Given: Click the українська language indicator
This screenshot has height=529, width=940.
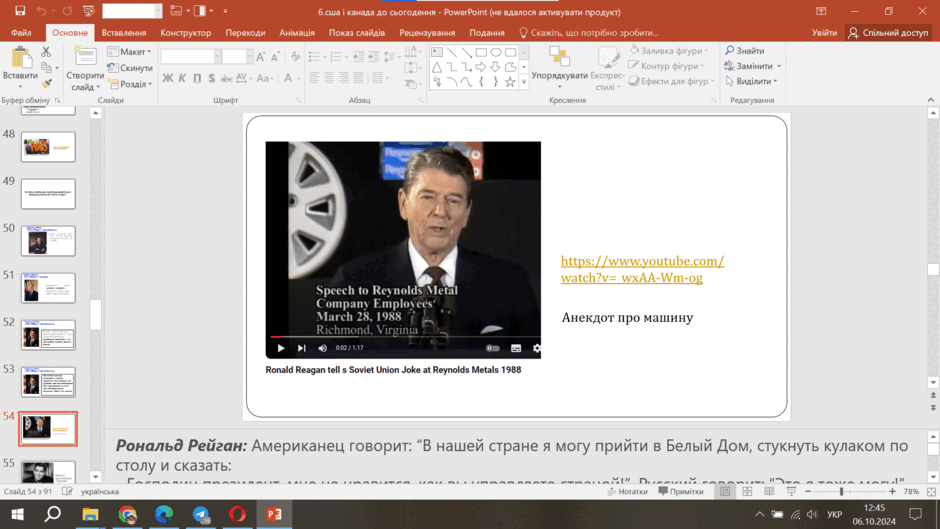Looking at the screenshot, I should (x=100, y=491).
